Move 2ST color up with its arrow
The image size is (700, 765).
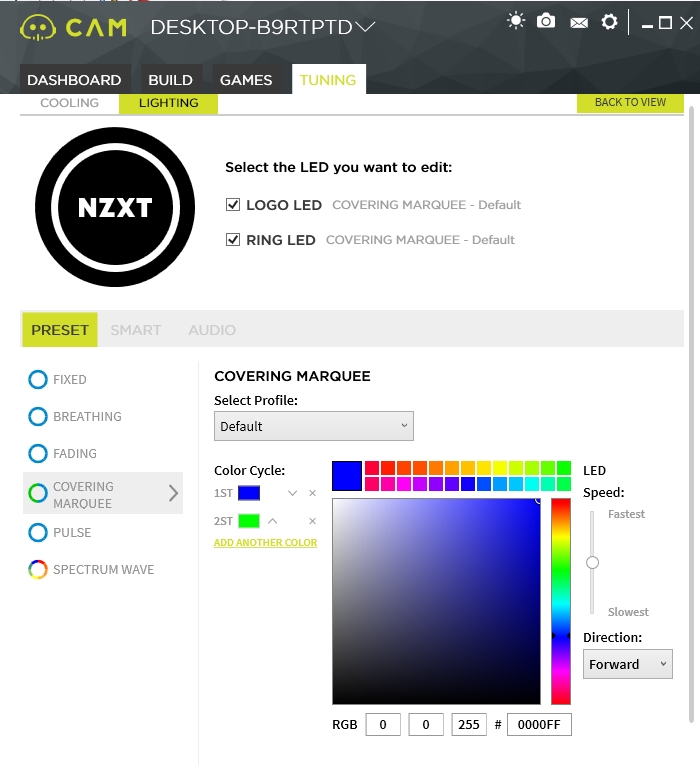(x=273, y=521)
